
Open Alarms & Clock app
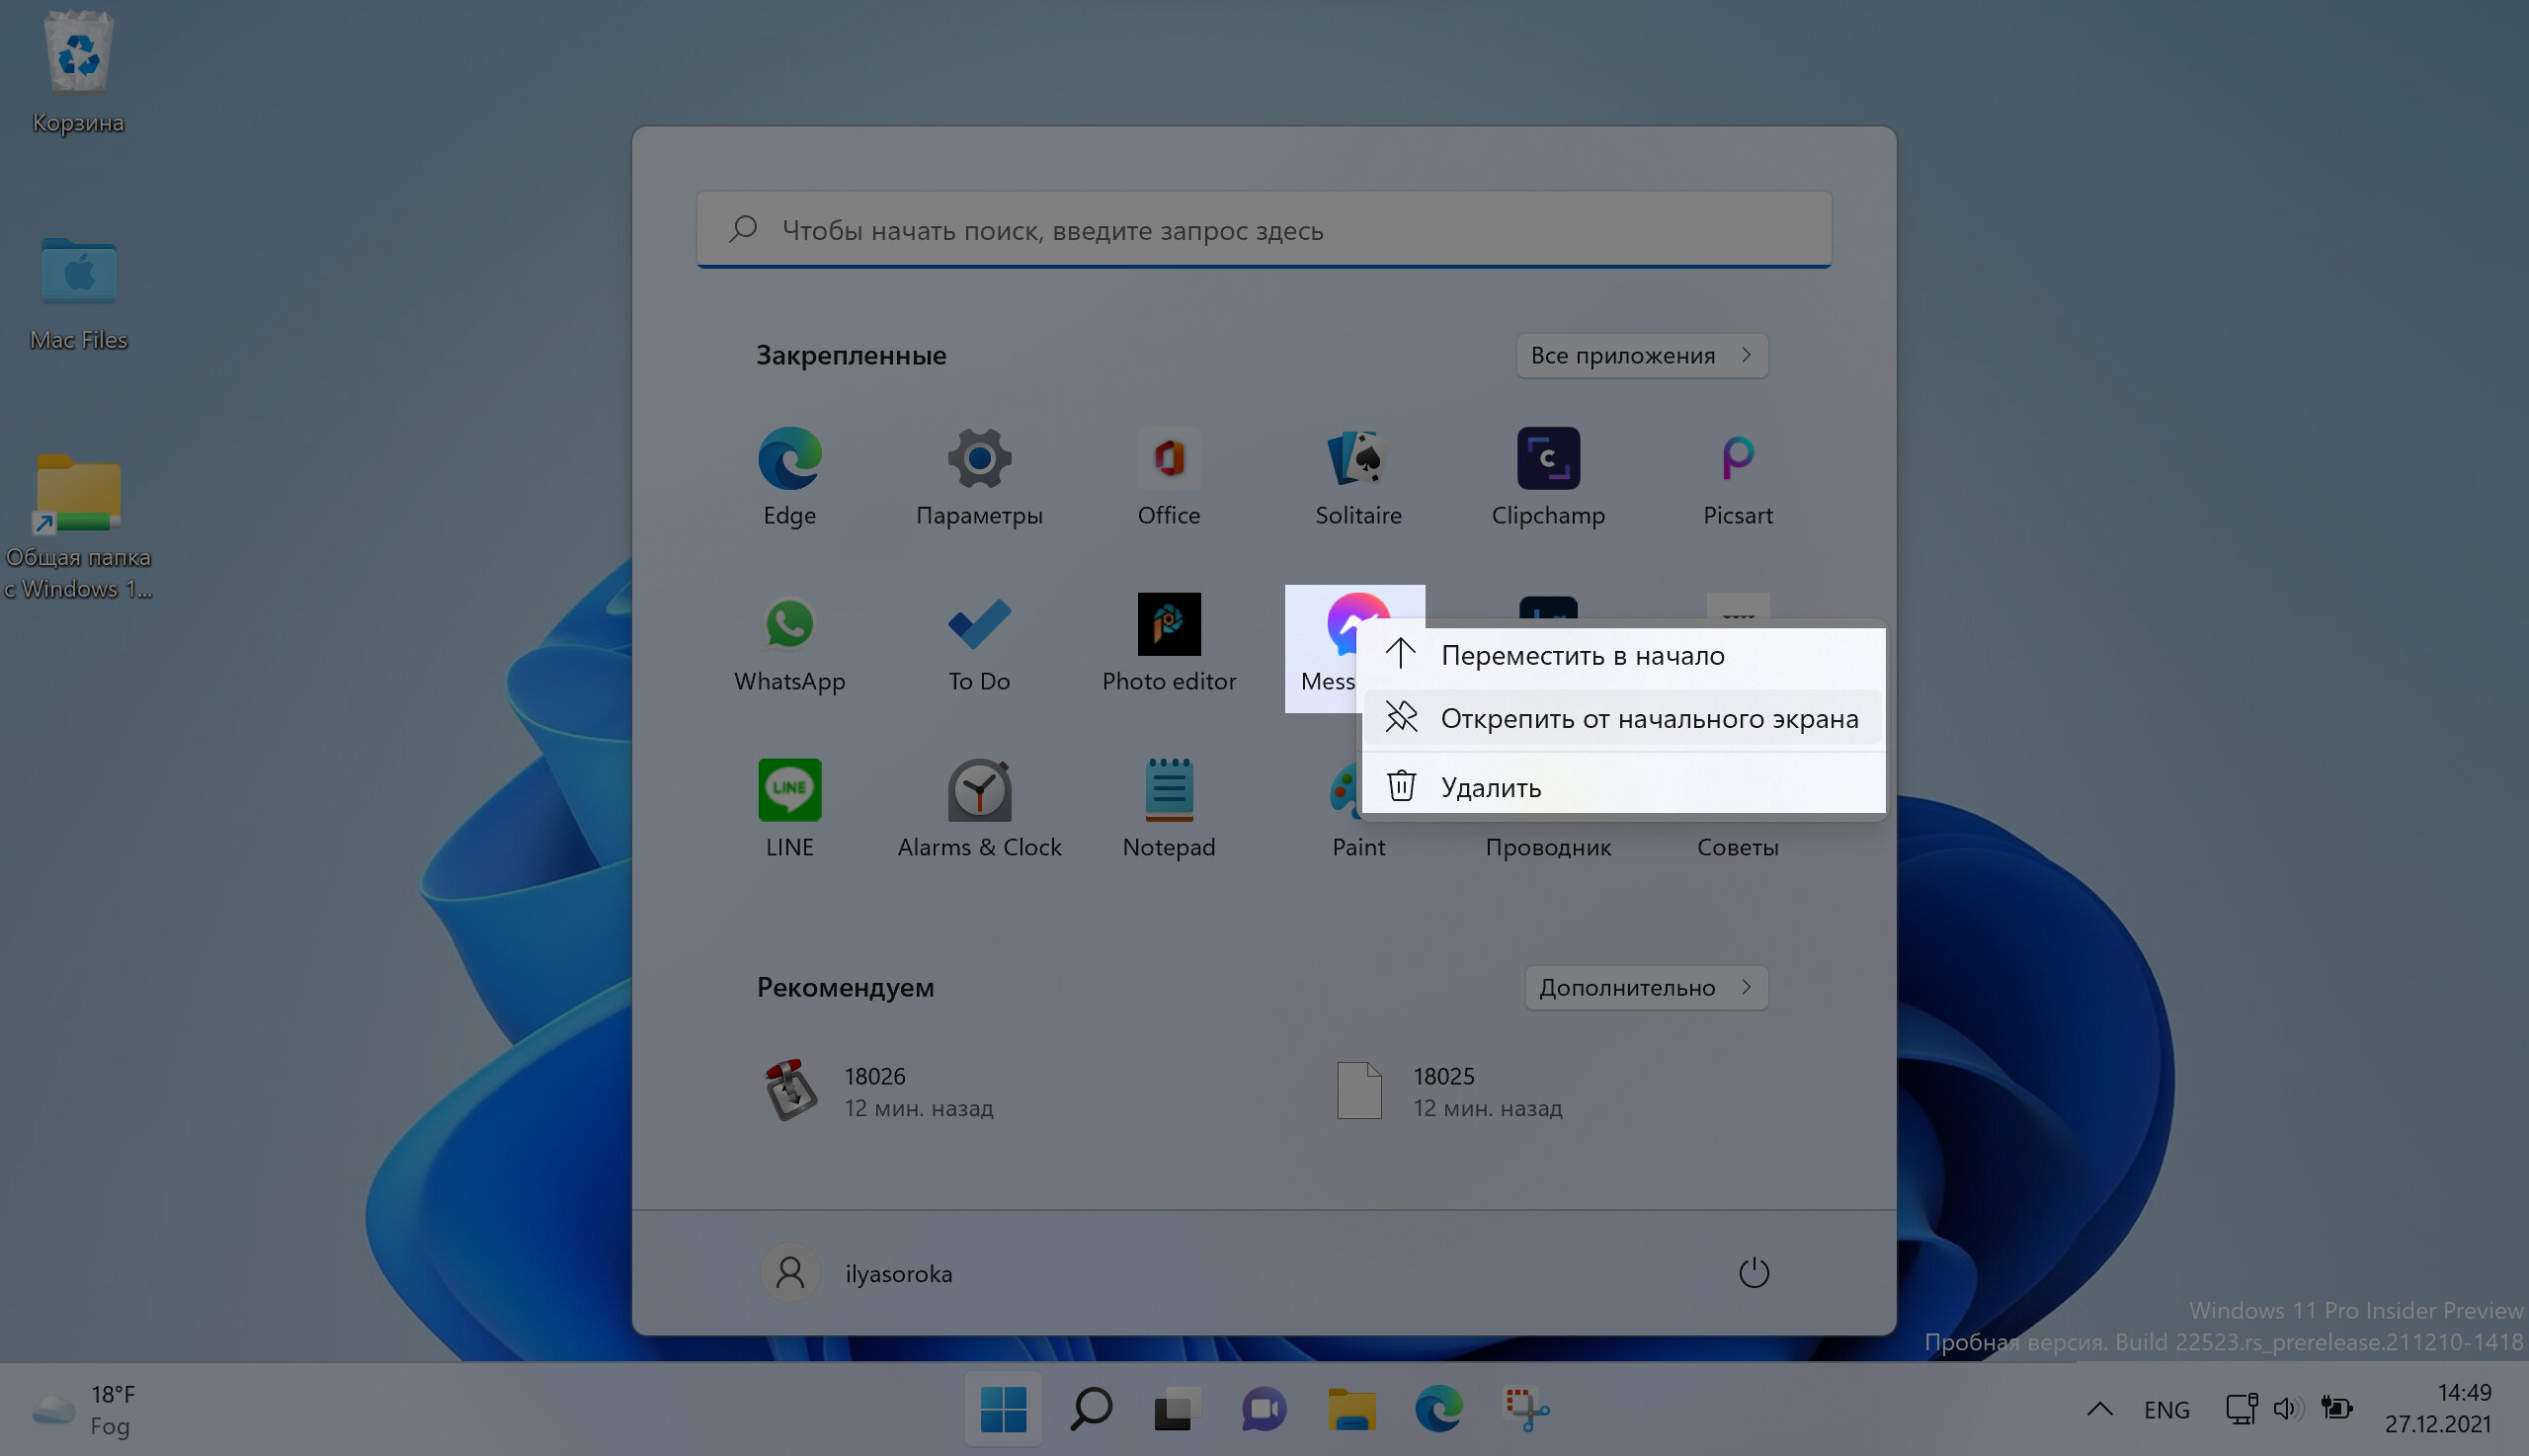click(x=979, y=809)
